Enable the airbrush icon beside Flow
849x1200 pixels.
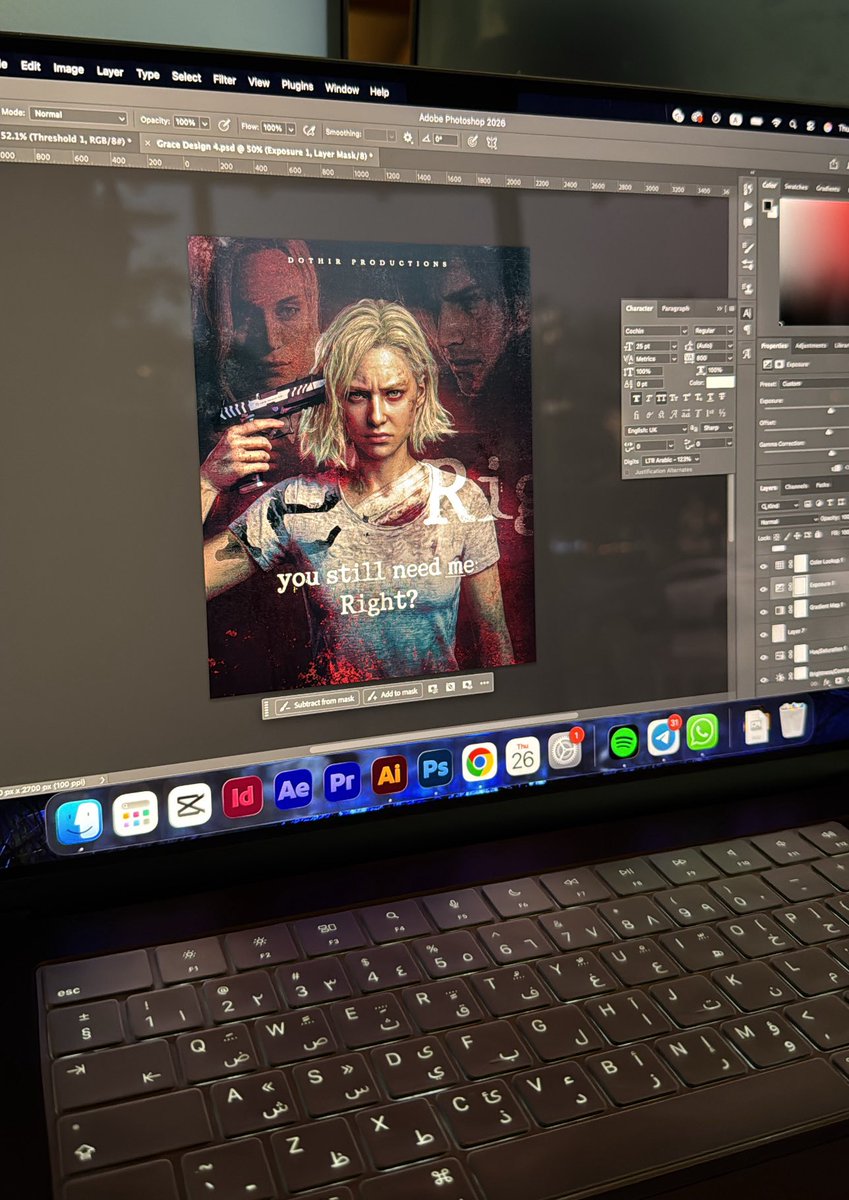309,130
